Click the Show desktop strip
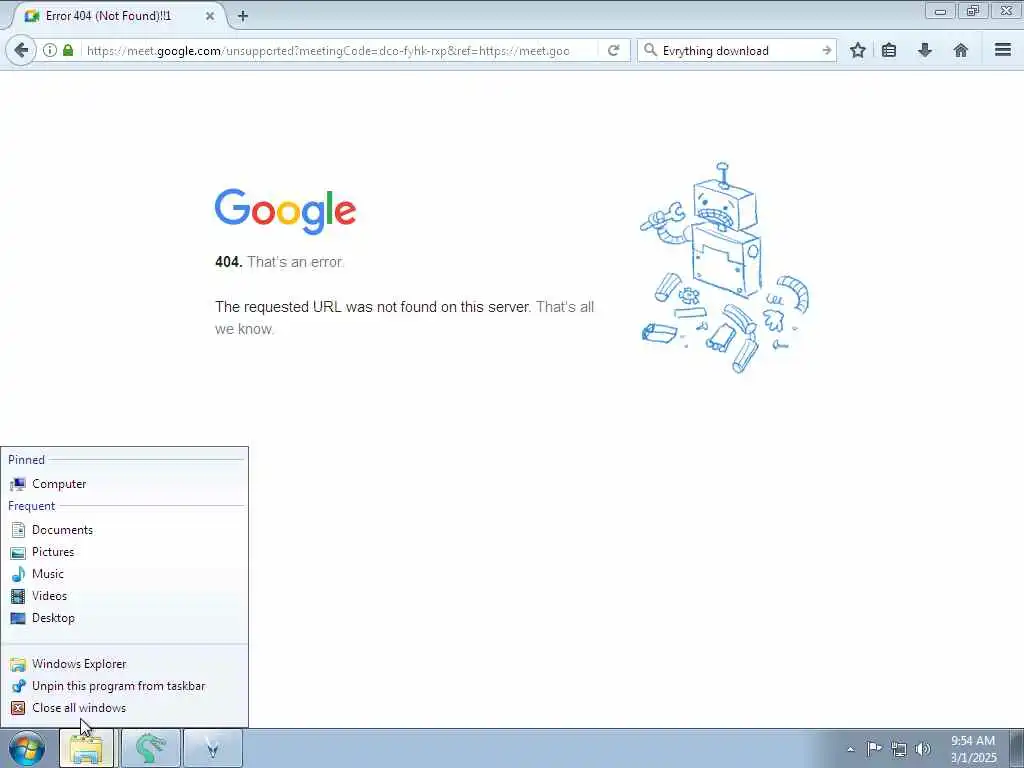This screenshot has width=1024, height=768. [1017, 748]
